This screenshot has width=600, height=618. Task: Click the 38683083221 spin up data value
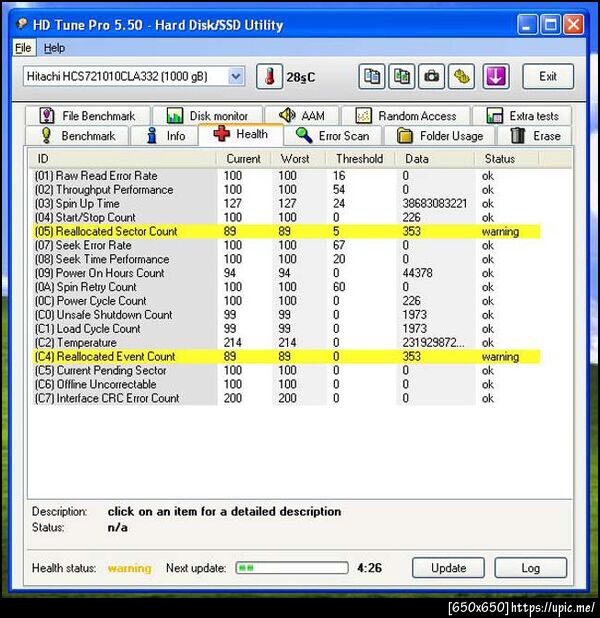pyautogui.click(x=435, y=204)
